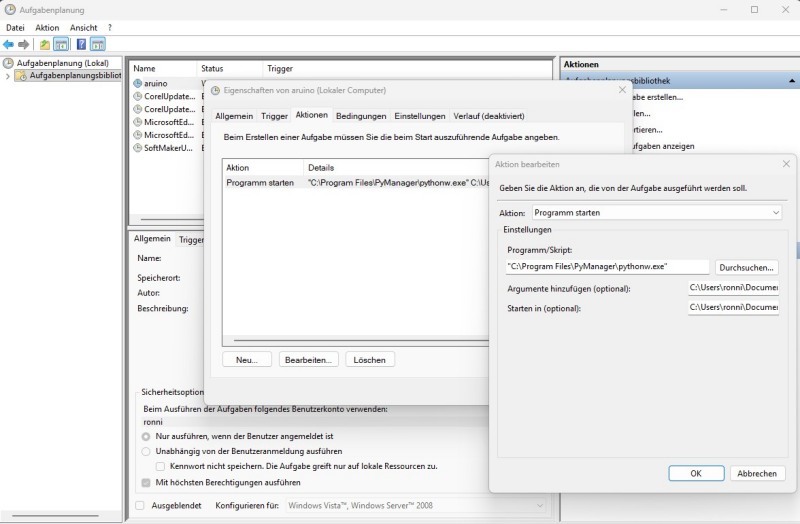Click the forward arrow toolbar icon
The height and width of the screenshot is (524, 800).
(23, 45)
